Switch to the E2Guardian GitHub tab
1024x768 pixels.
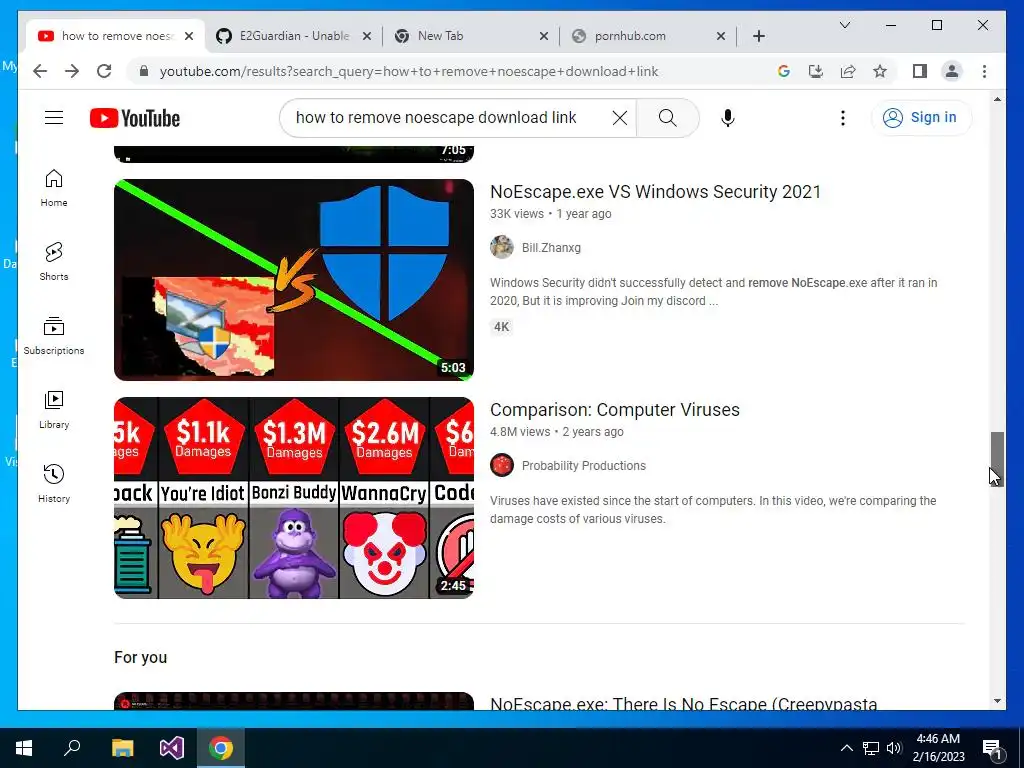[x=294, y=36]
